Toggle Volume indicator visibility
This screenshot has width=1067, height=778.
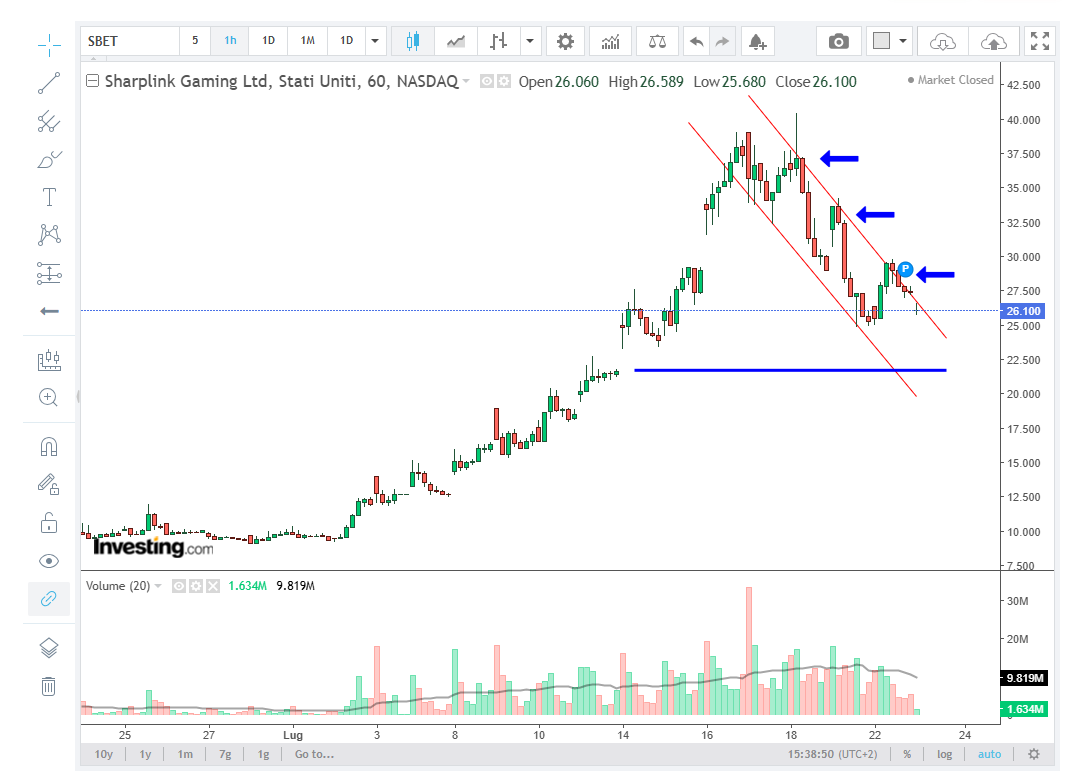pyautogui.click(x=179, y=586)
